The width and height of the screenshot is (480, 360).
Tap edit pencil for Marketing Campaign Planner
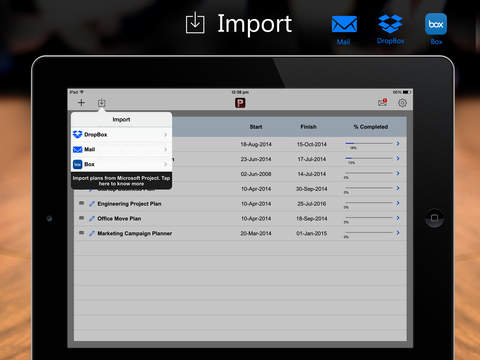(92, 233)
